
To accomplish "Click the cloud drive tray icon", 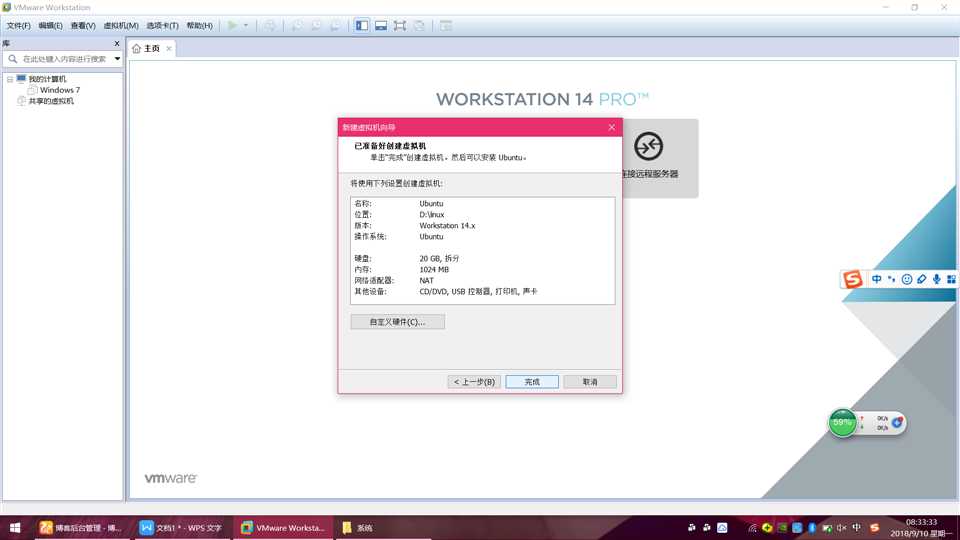I will [x=722, y=528].
